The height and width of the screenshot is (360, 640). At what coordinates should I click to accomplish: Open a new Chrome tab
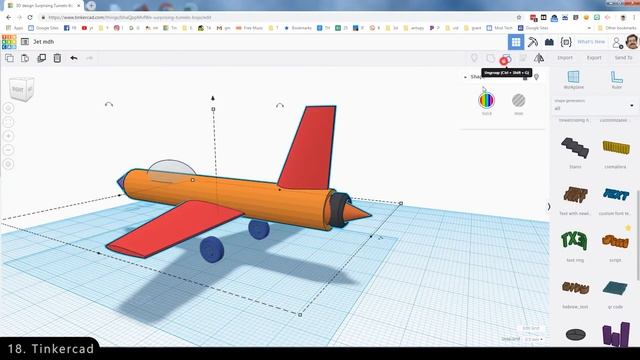[91, 5]
